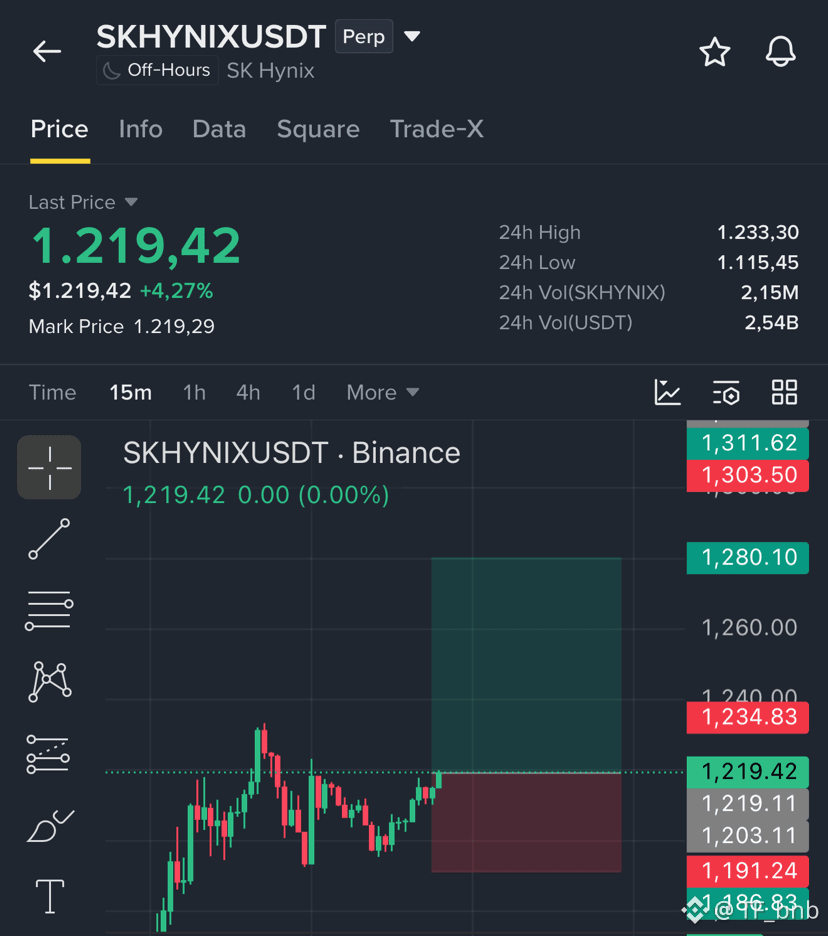Select the 1h interval
Screen dimensions: 828x936
194,393
